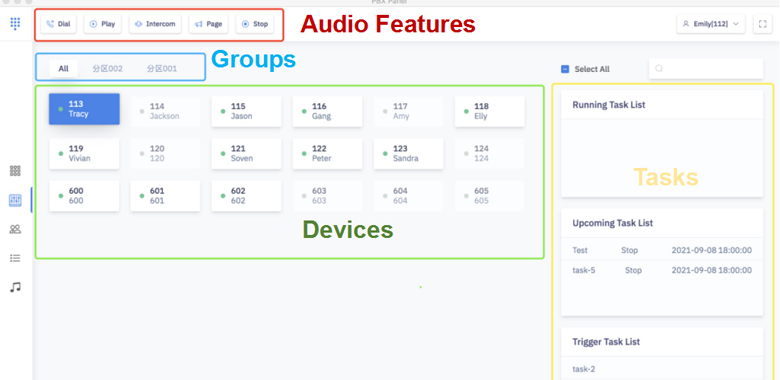Toggle the fullscreen icon button
This screenshot has width=780, height=380.
[763, 24]
